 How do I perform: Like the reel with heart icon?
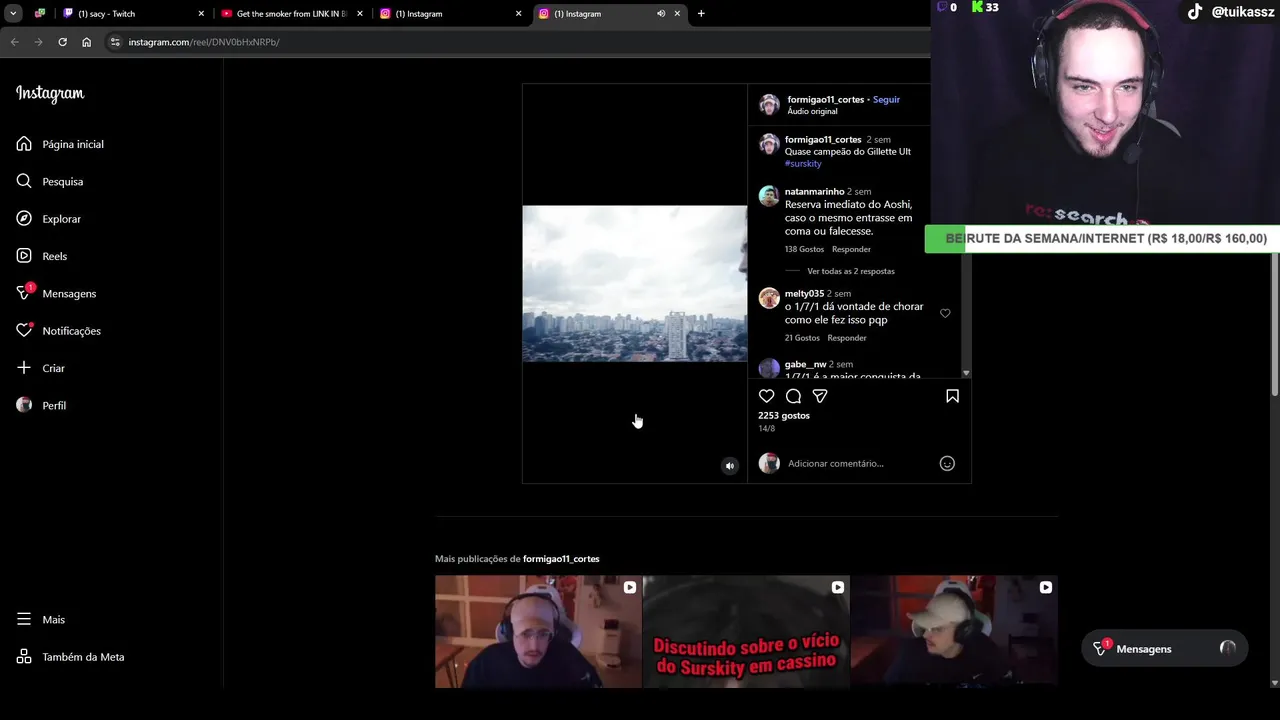click(767, 396)
